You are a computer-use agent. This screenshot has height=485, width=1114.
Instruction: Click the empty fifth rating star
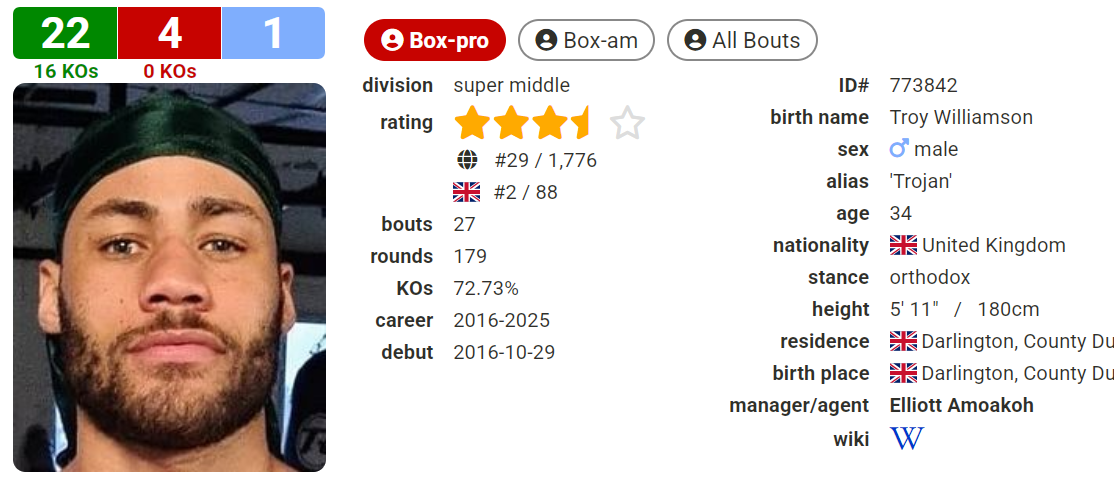[627, 123]
